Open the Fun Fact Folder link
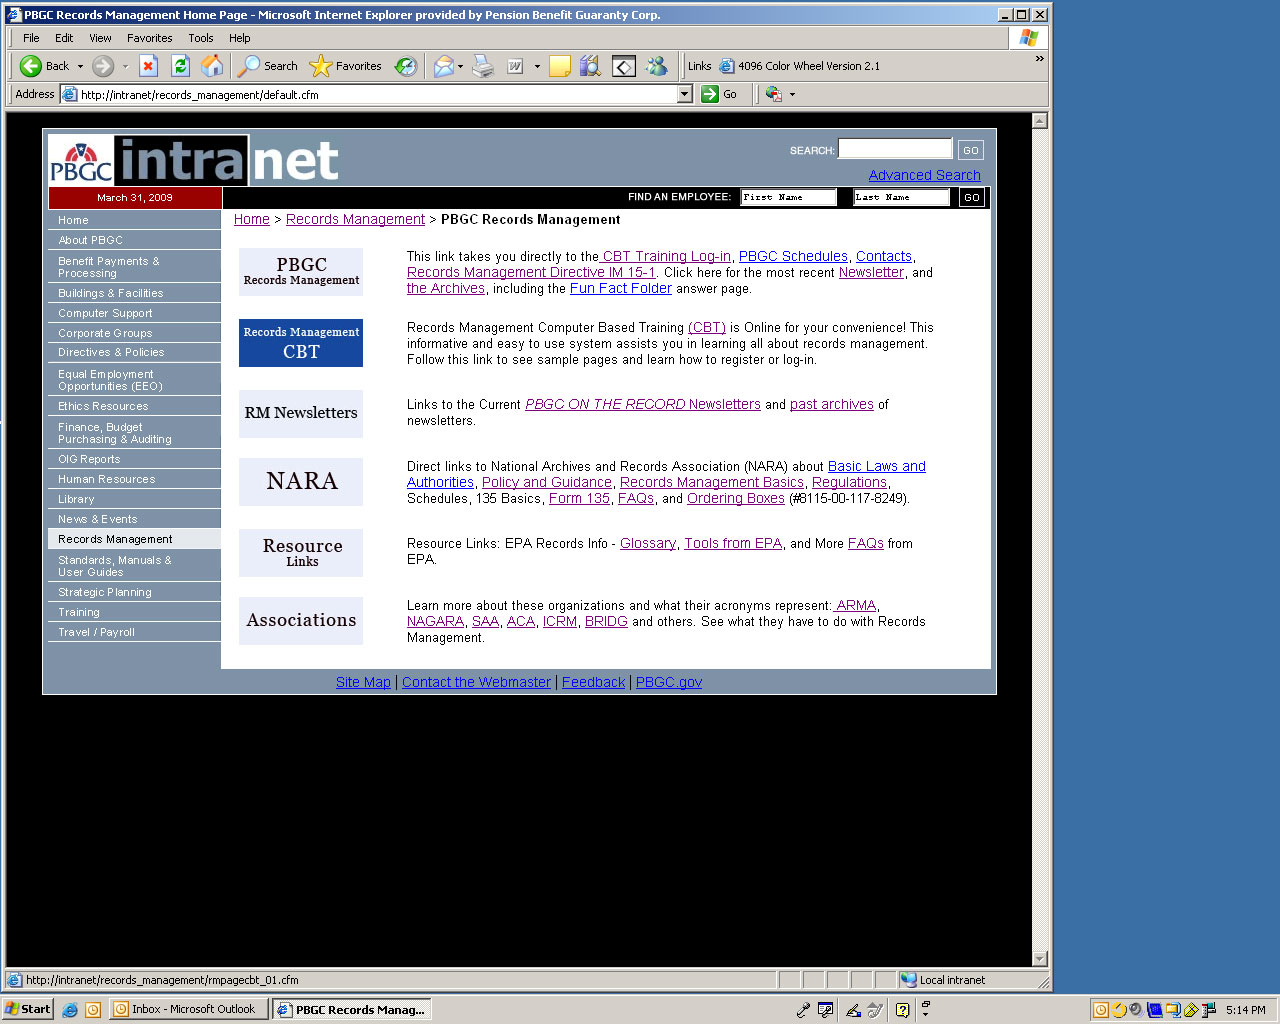The width and height of the screenshot is (1280, 1024). coord(621,289)
